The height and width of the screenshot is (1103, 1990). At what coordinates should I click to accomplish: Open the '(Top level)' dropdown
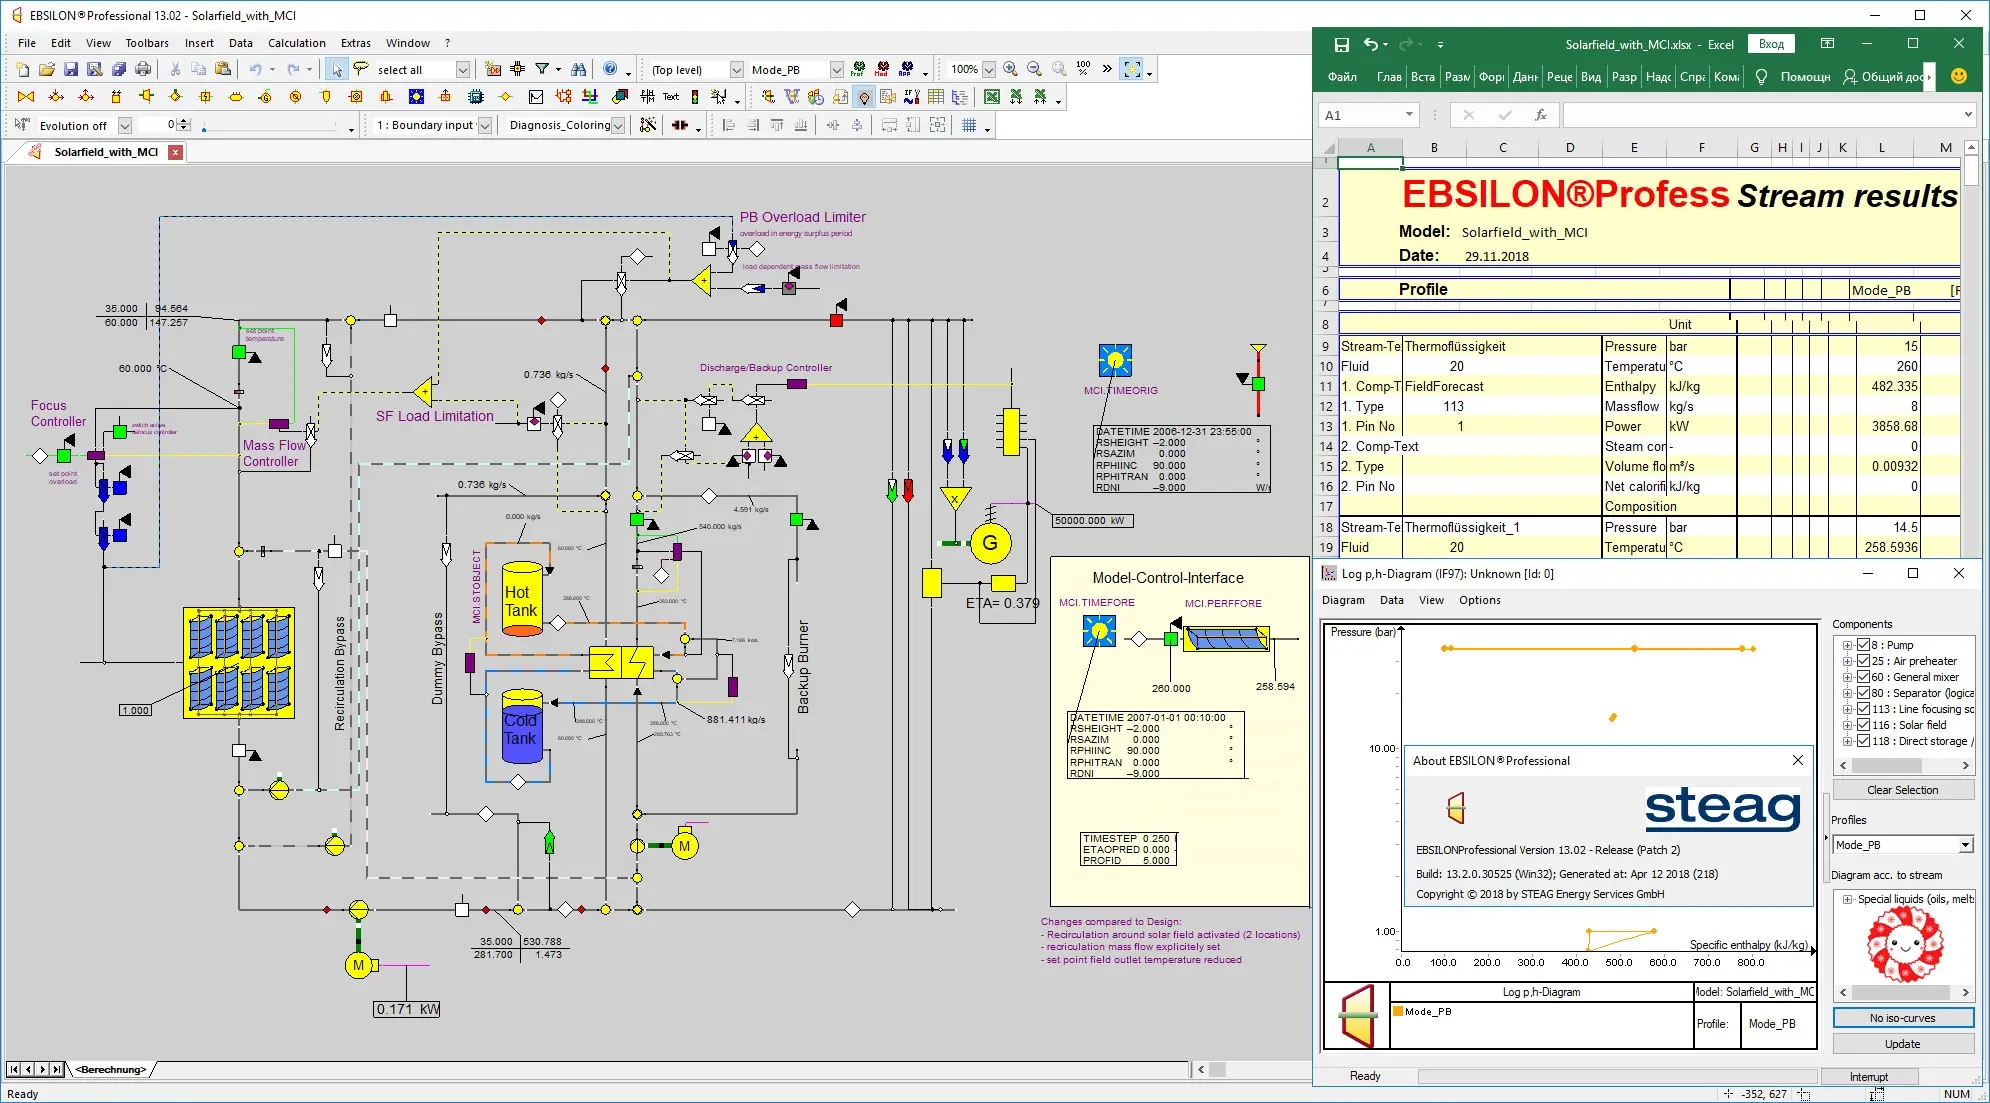[x=736, y=69]
